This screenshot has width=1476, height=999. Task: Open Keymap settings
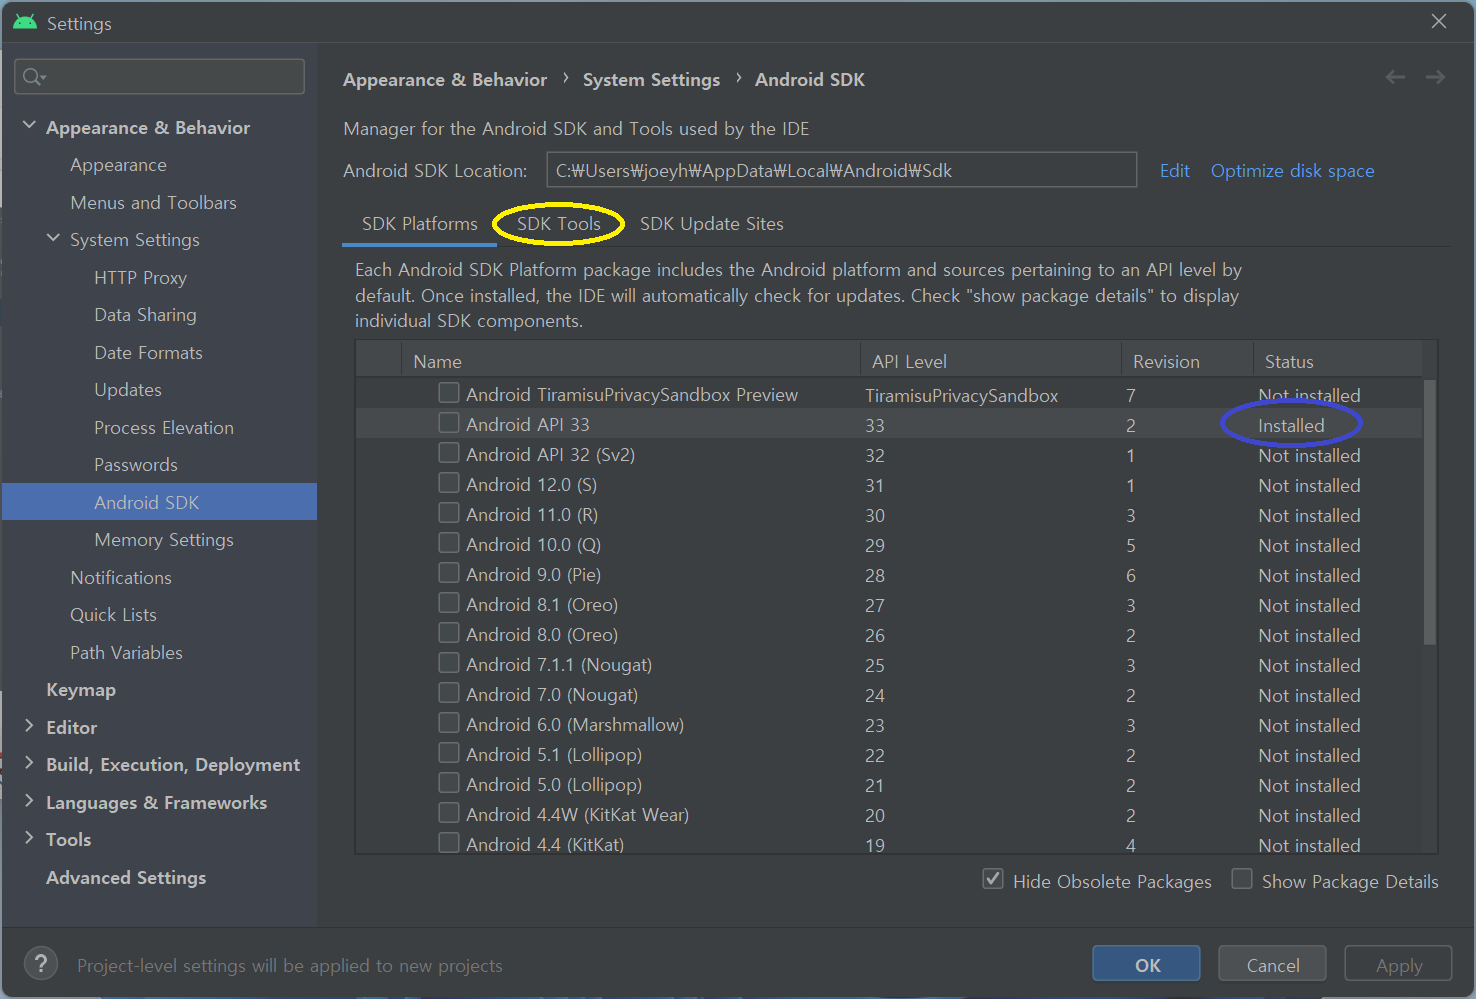[x=81, y=690]
